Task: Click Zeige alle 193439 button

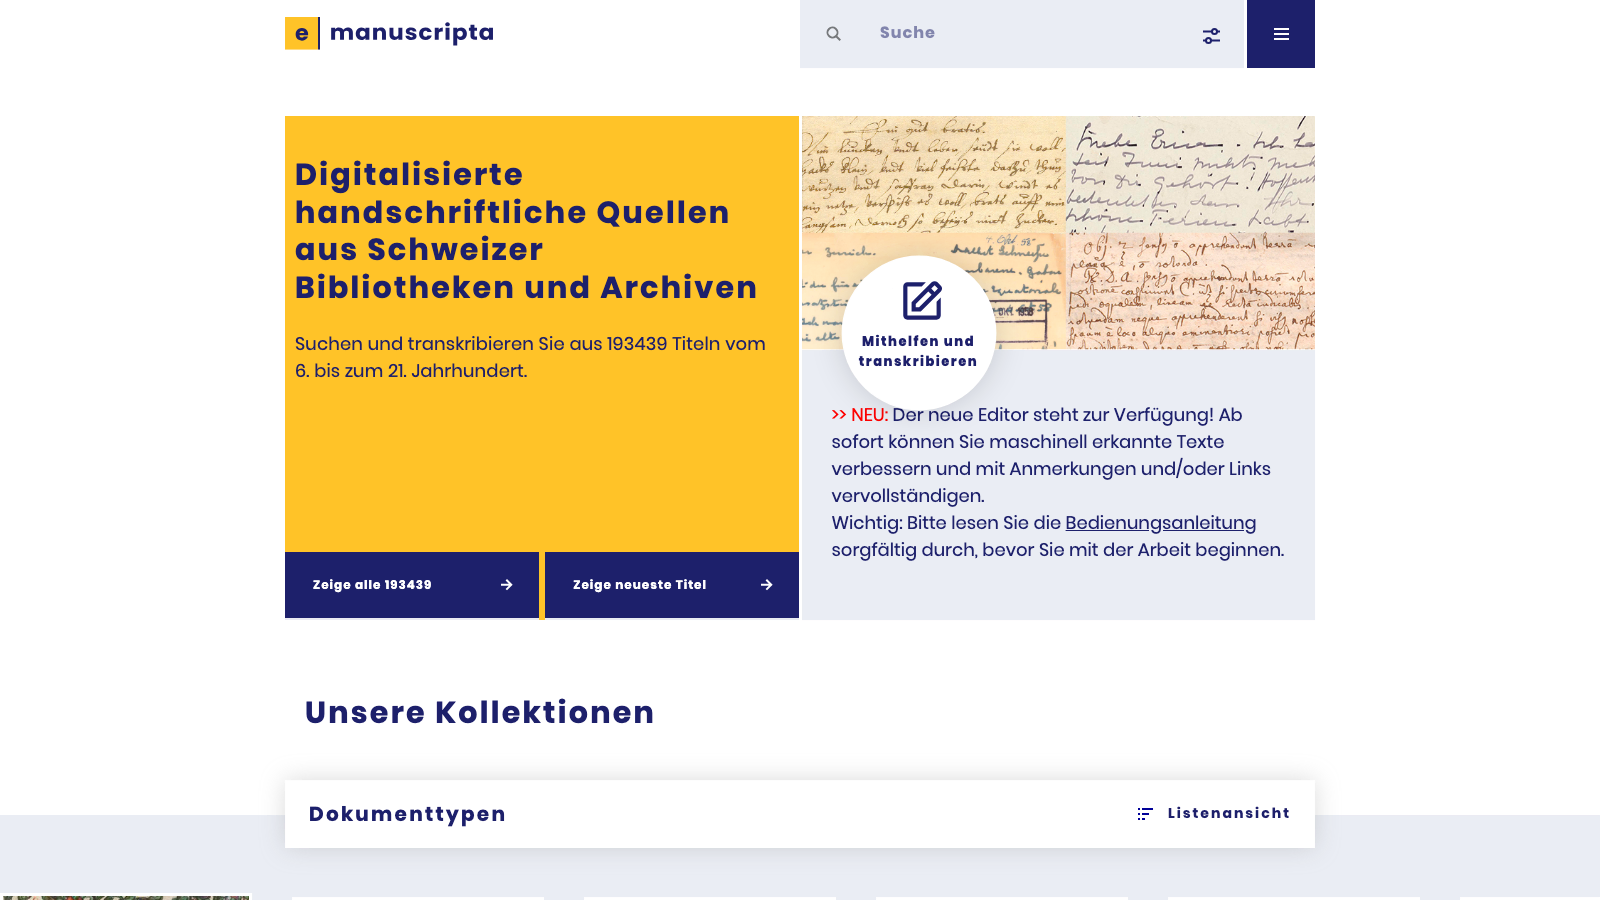Action: (412, 585)
